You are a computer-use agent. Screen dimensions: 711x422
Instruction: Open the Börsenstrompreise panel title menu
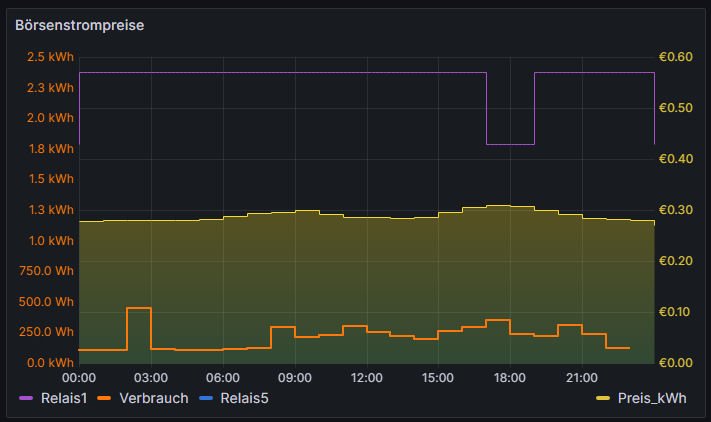[x=79, y=25]
